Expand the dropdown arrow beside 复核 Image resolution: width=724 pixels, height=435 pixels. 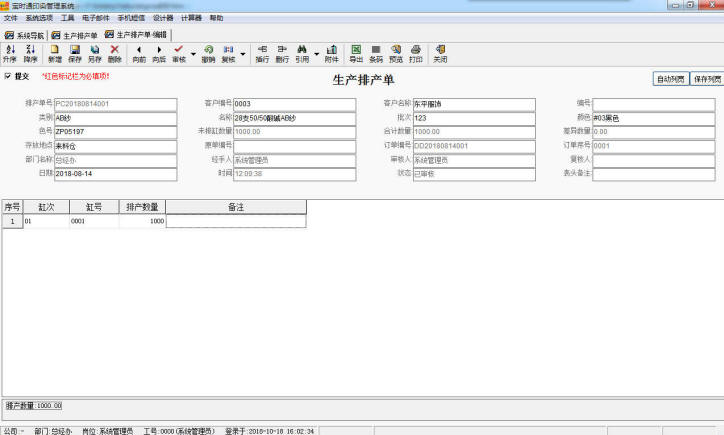coord(243,54)
